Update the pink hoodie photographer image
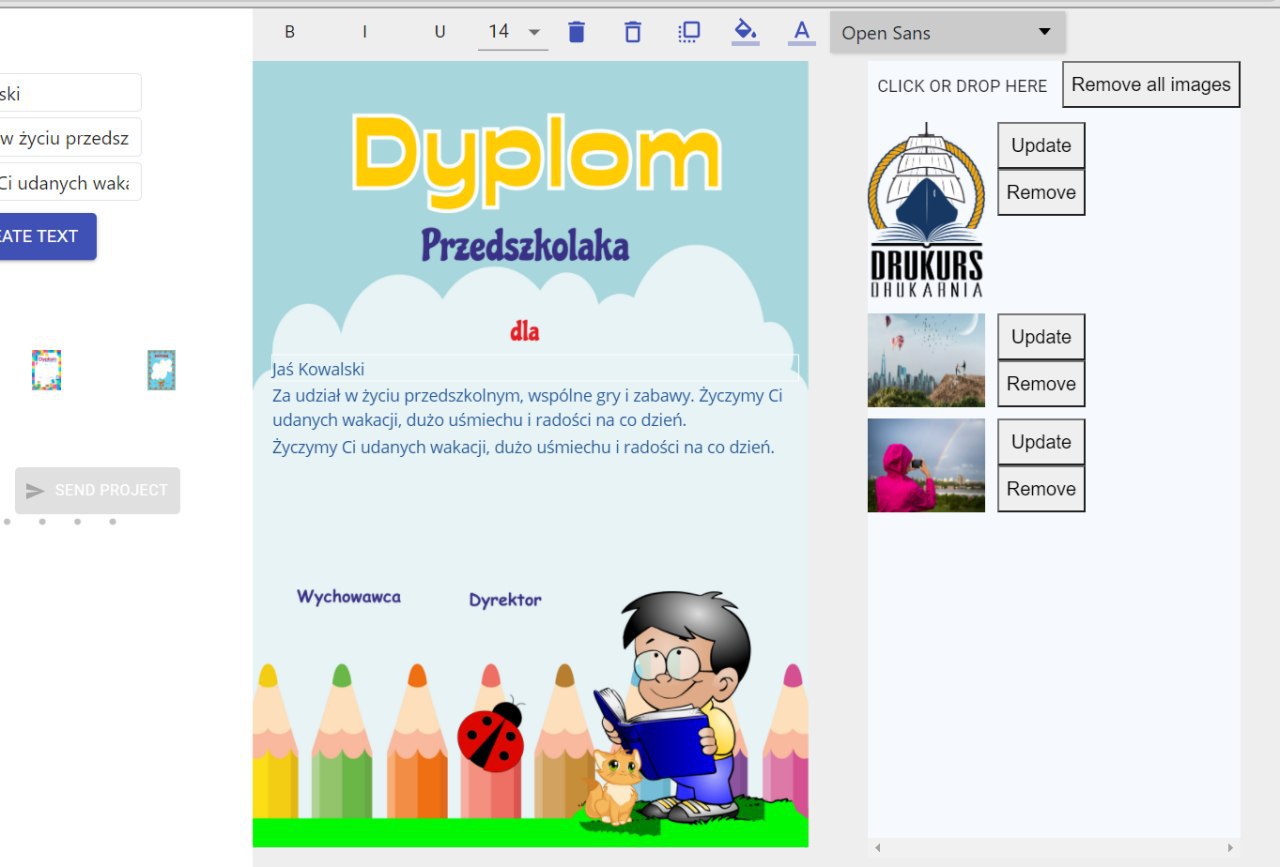 1041,442
